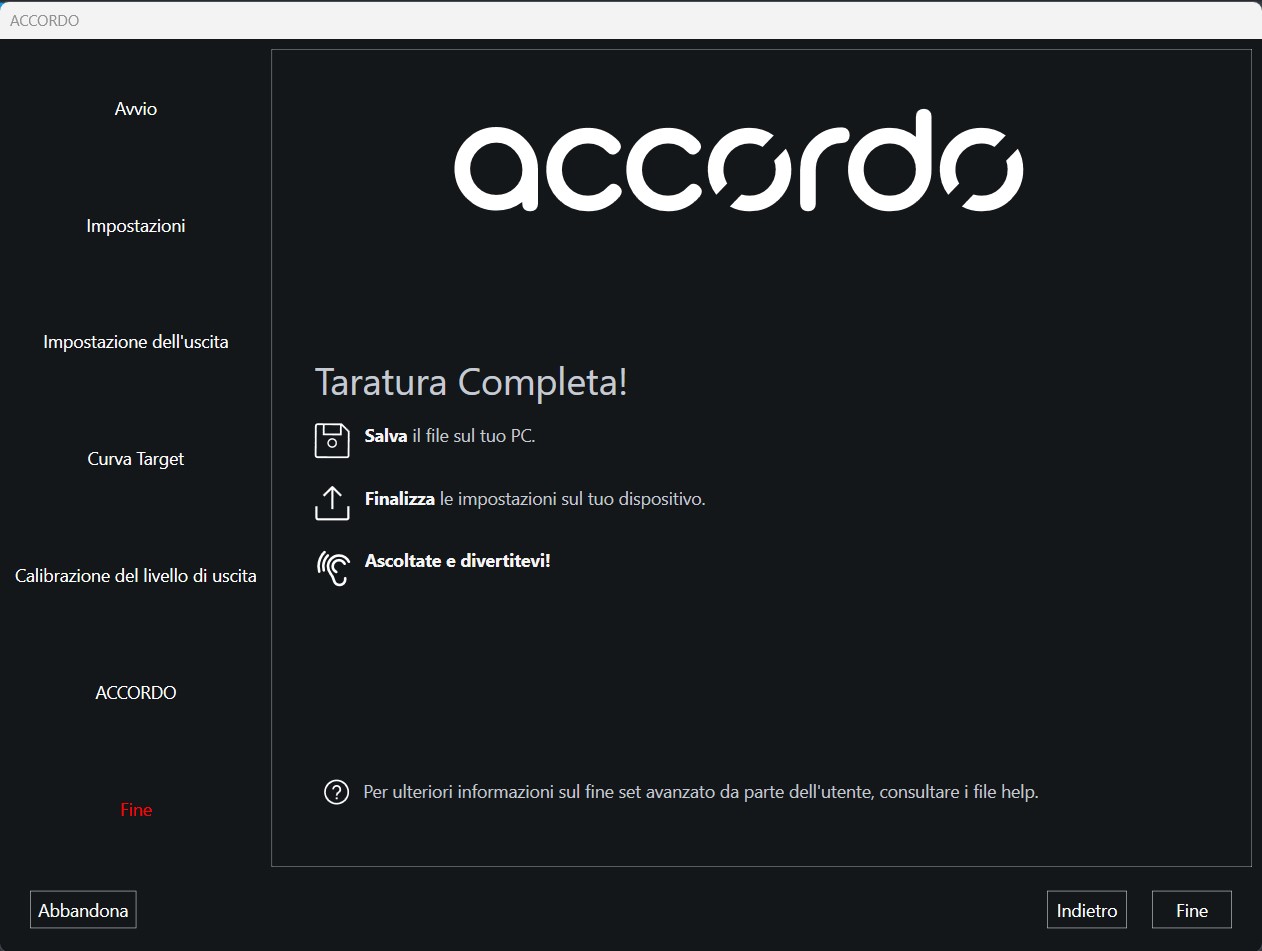The height and width of the screenshot is (951, 1262).
Task: Open Calibrazione del livello di uscita
Action: coord(136,576)
